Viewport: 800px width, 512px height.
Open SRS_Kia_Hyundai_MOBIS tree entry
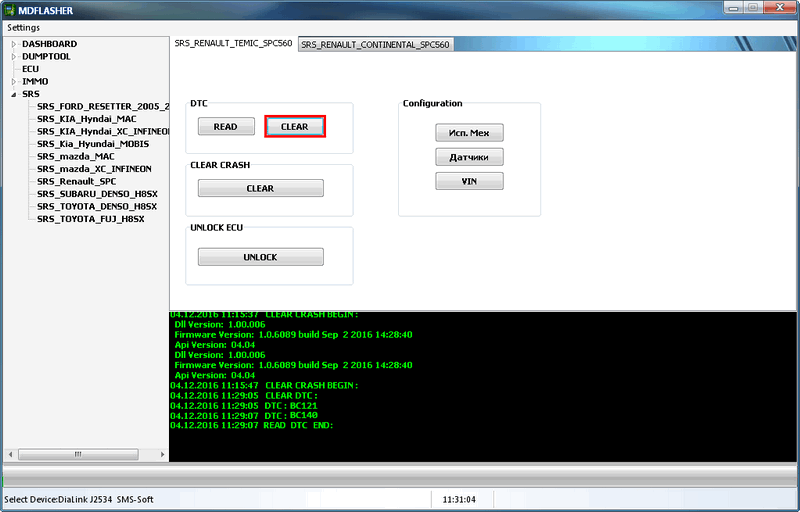click(93, 144)
